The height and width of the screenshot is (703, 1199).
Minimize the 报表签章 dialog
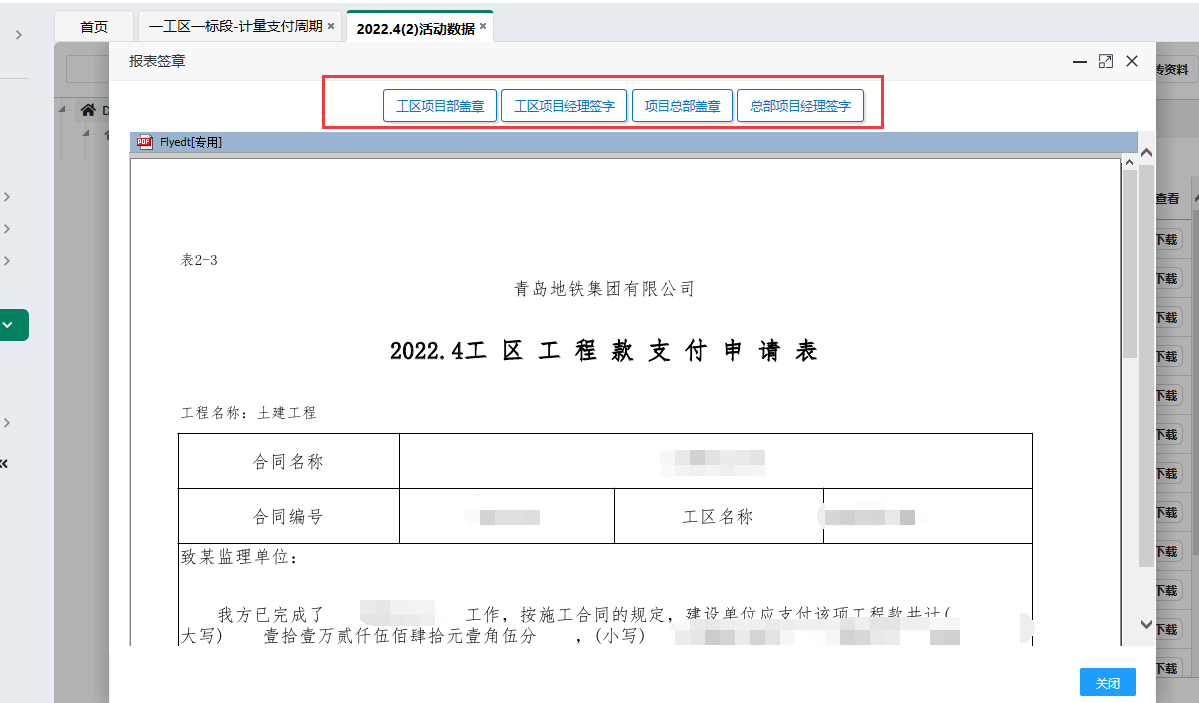pyautogui.click(x=1080, y=61)
